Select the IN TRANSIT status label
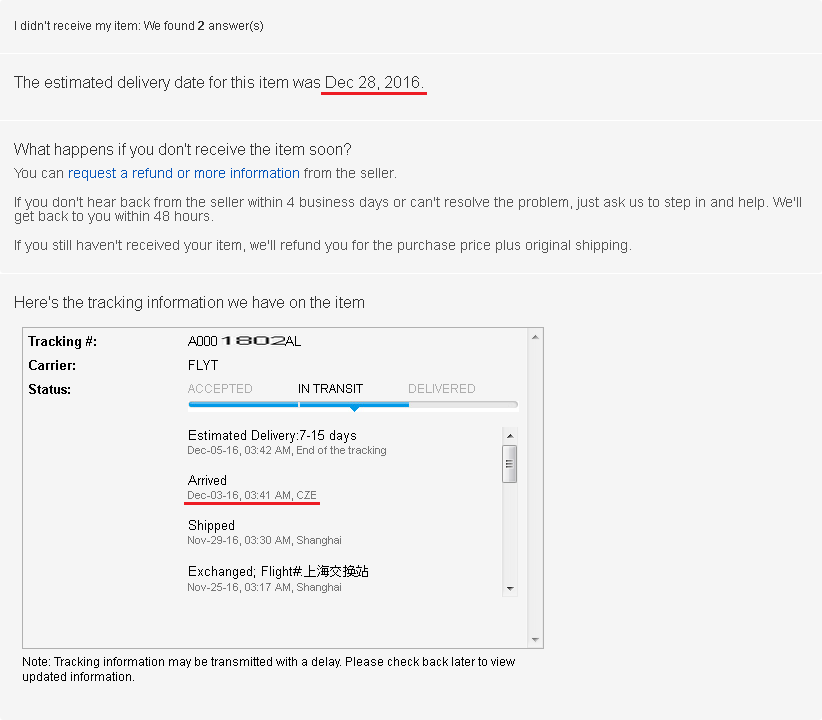 pos(330,389)
